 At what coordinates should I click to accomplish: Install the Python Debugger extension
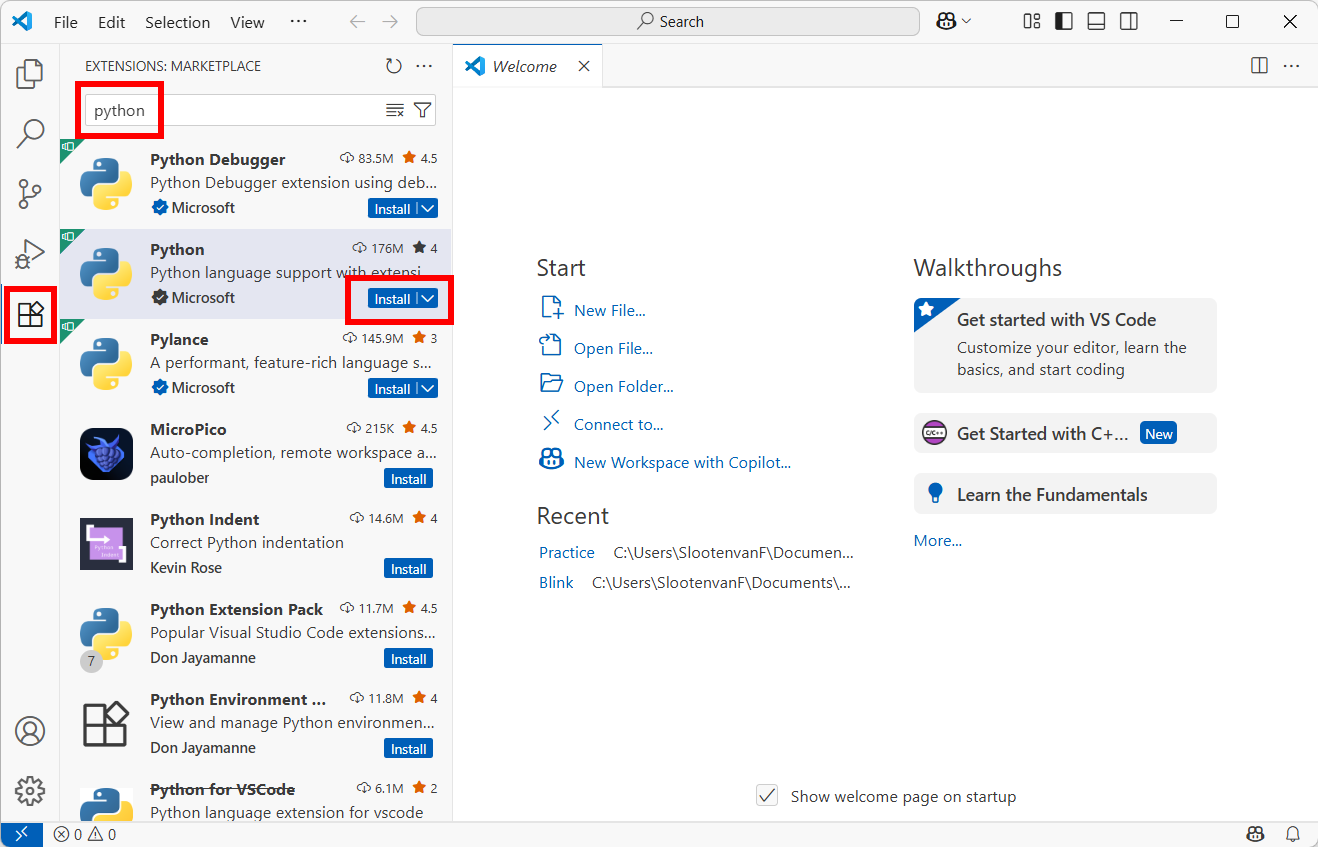pos(392,208)
